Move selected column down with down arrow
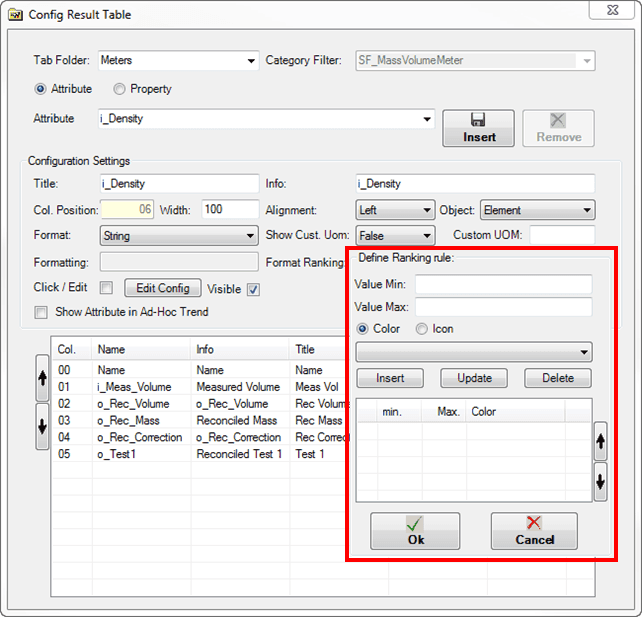 [42, 427]
